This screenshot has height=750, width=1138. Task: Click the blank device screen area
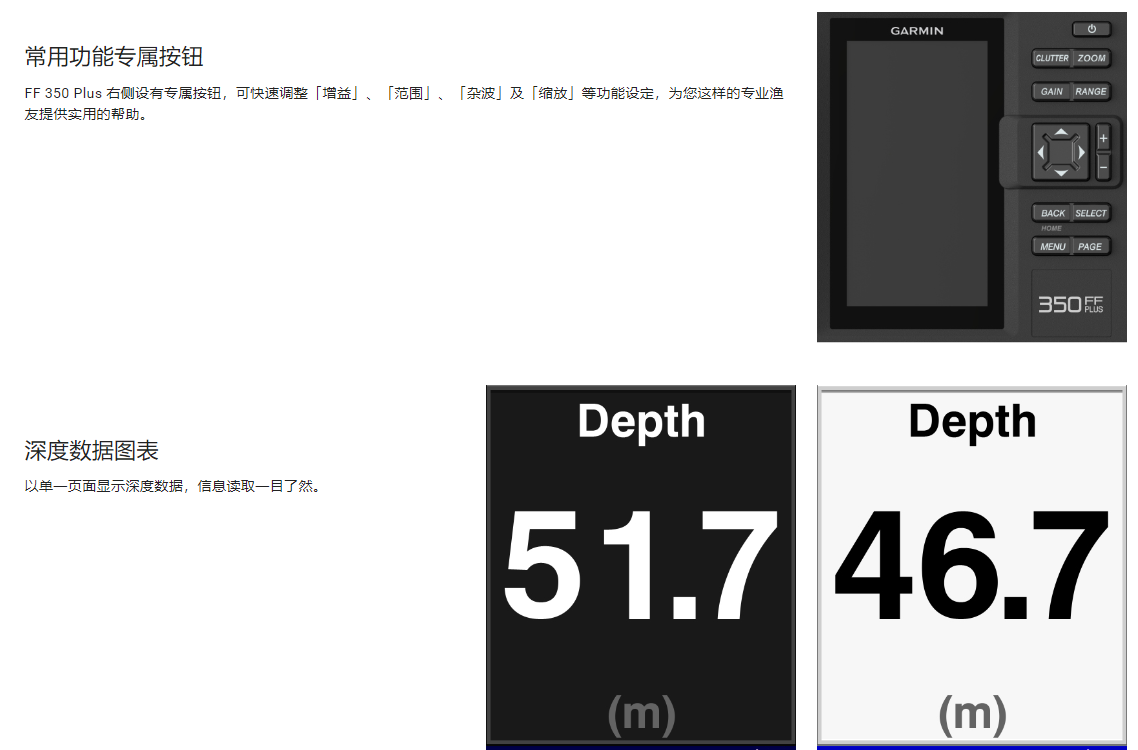(917, 174)
